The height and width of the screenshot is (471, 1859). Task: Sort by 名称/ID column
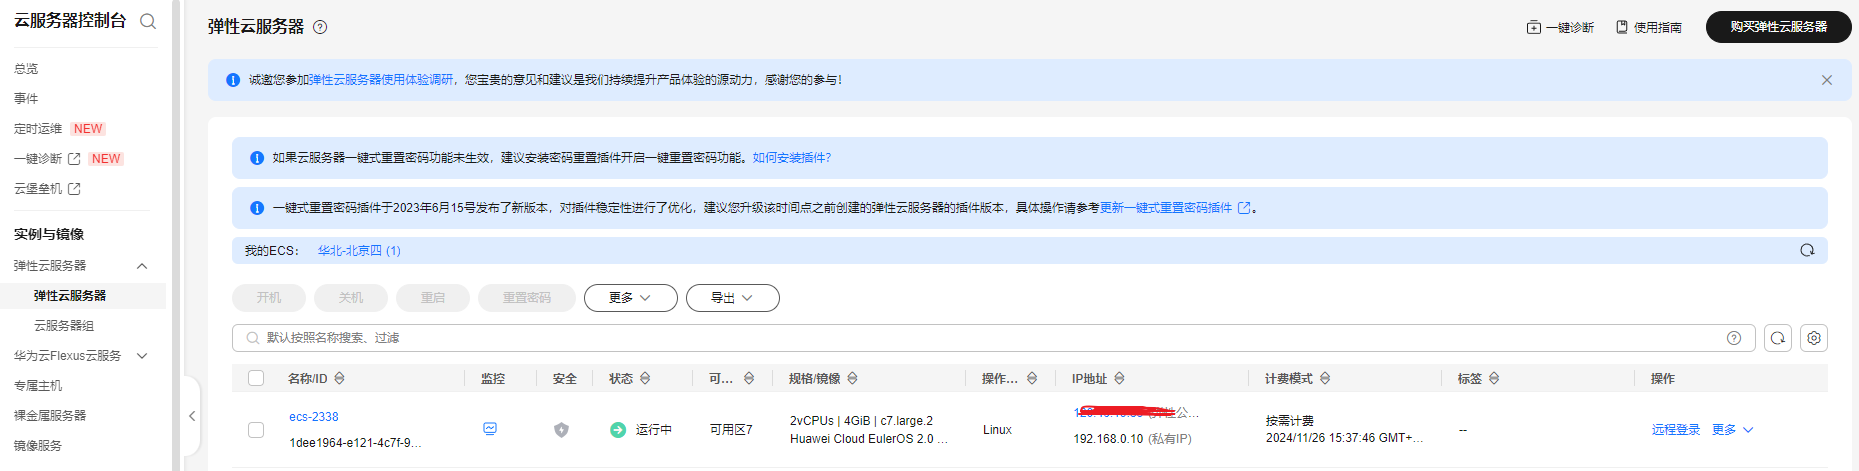click(x=340, y=378)
